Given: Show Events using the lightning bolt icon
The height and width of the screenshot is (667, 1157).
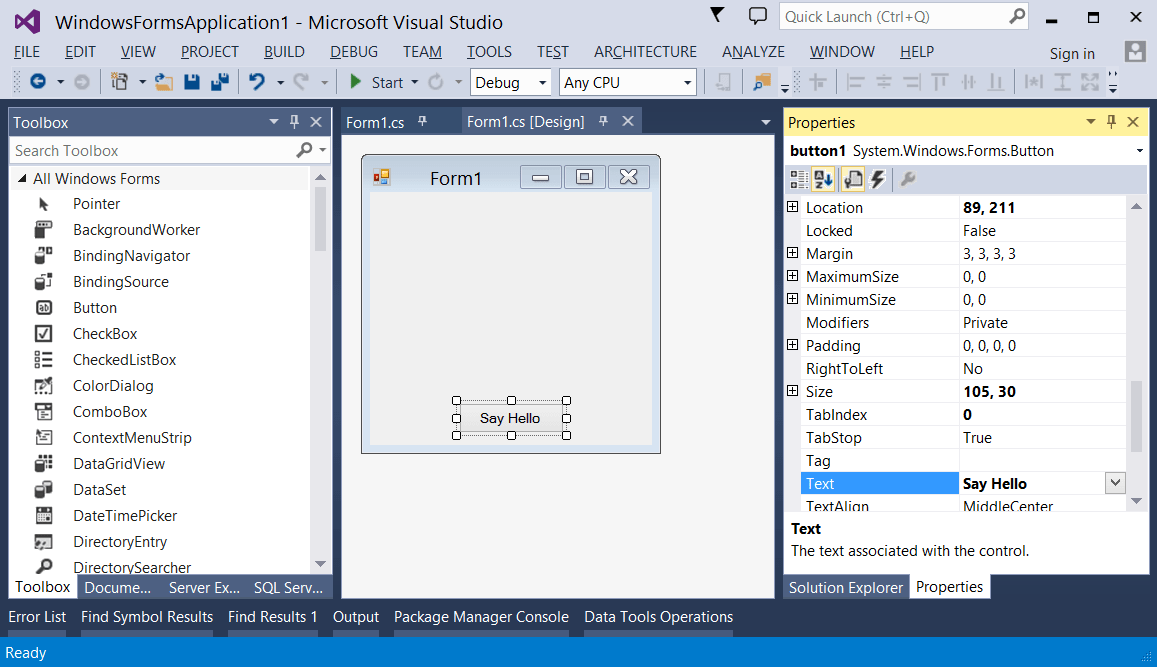Looking at the screenshot, I should coord(877,179).
